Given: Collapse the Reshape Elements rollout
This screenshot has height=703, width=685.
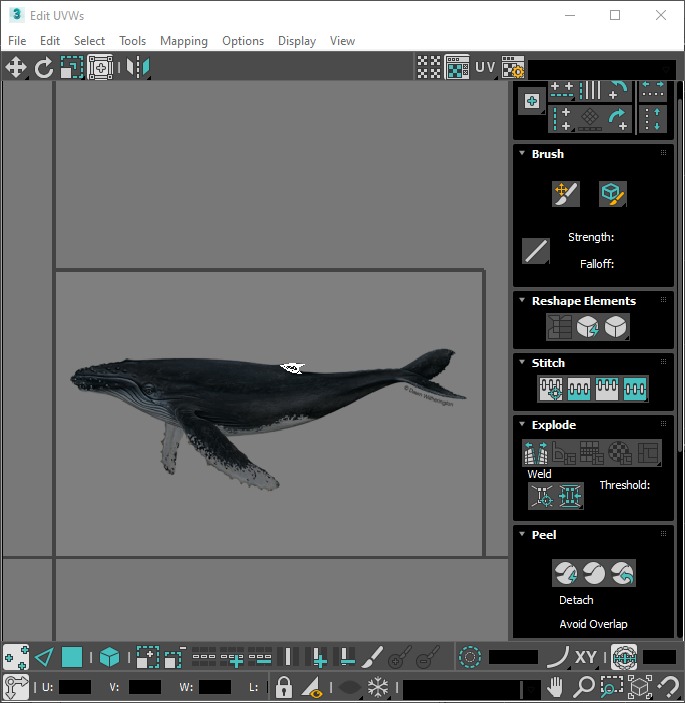Looking at the screenshot, I should (522, 300).
